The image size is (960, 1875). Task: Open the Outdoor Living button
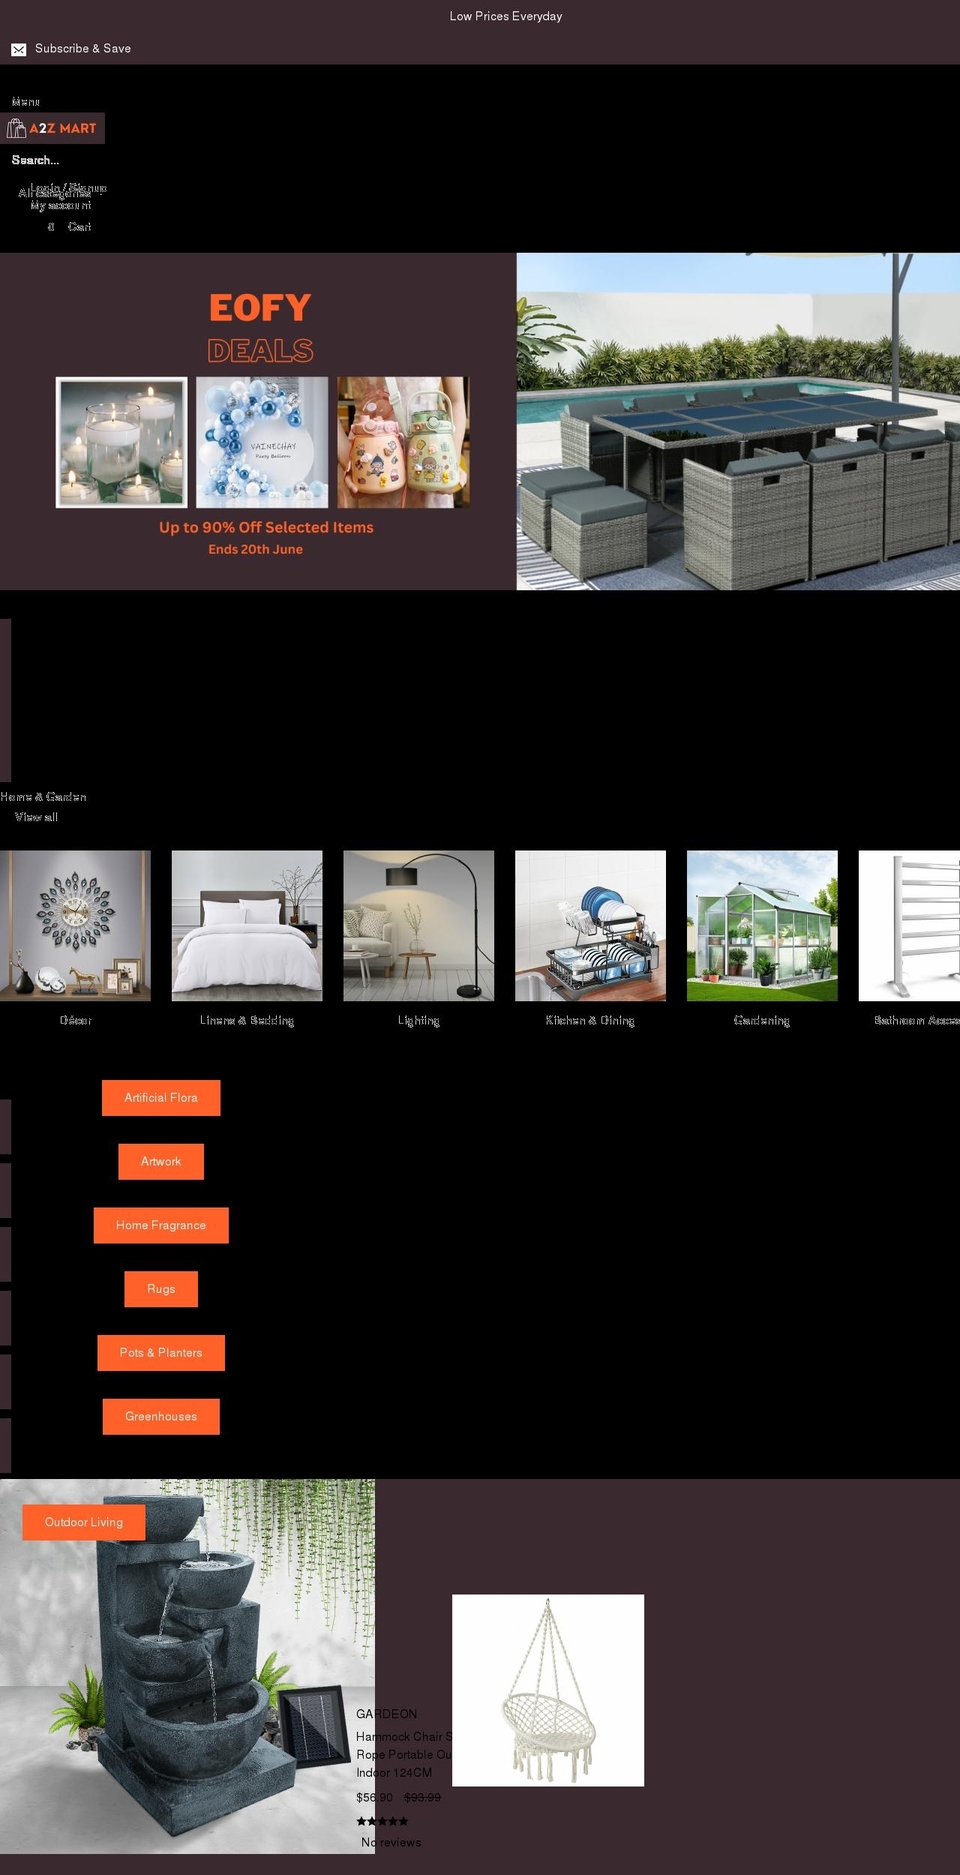tap(84, 1522)
